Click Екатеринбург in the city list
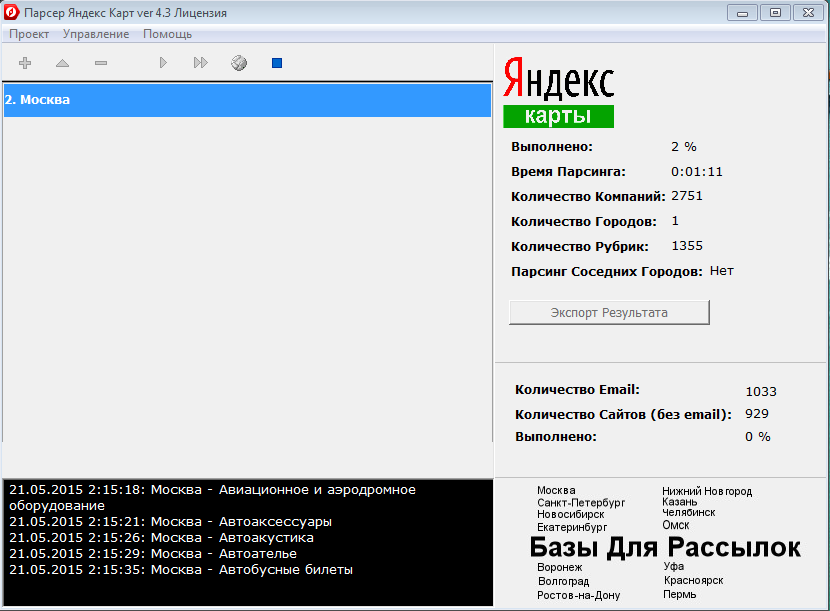 (x=572, y=527)
